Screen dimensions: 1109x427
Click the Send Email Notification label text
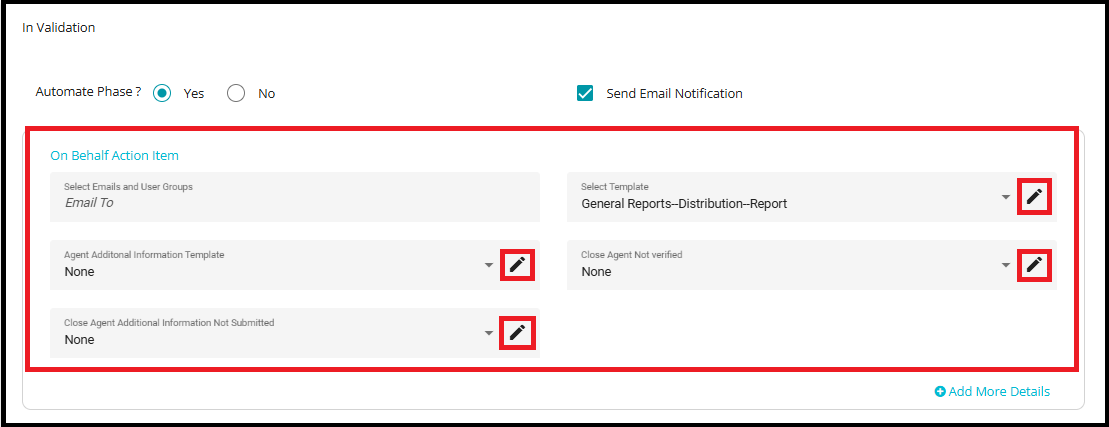click(674, 94)
